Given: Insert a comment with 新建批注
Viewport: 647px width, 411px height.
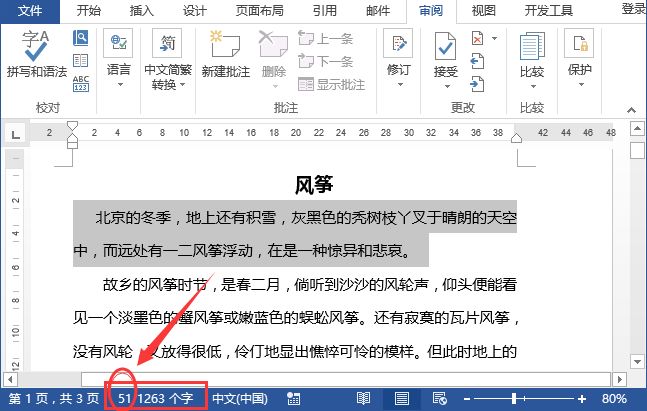Looking at the screenshot, I should point(225,54).
